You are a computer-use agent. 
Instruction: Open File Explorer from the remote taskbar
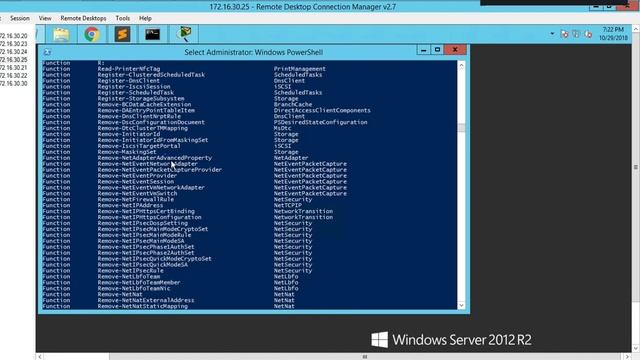point(61,34)
